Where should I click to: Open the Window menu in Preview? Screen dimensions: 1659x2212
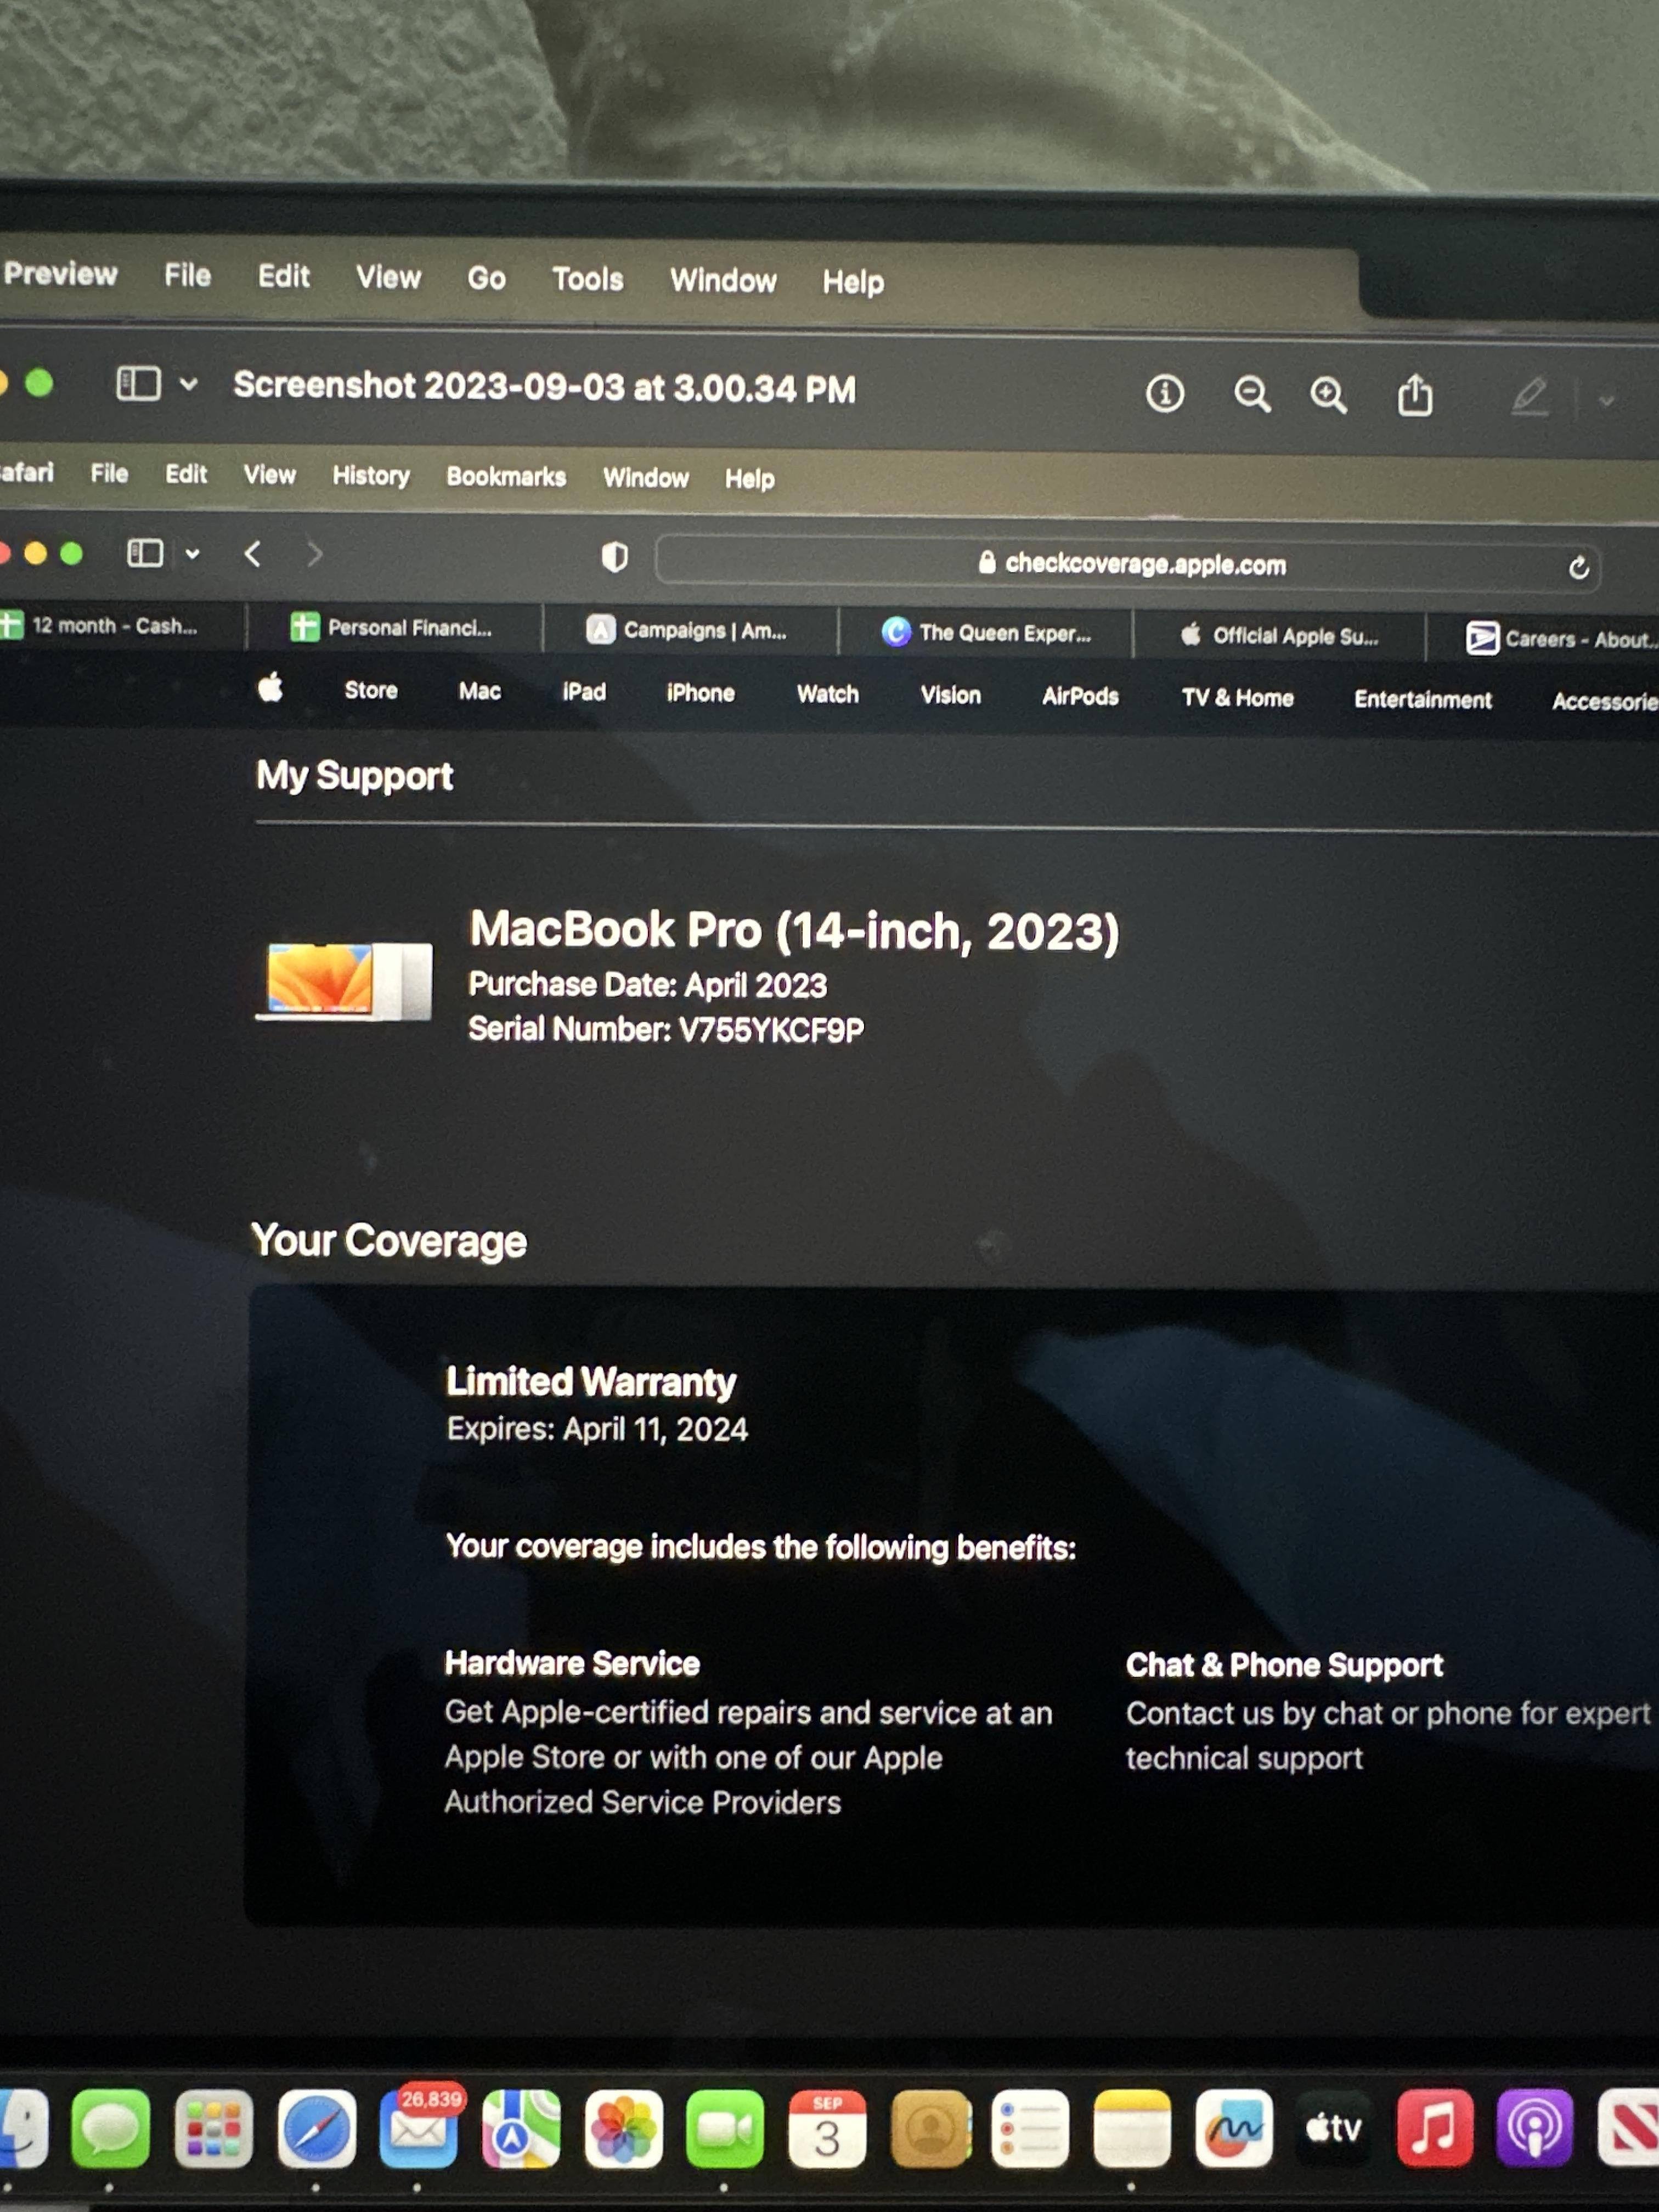tap(723, 281)
